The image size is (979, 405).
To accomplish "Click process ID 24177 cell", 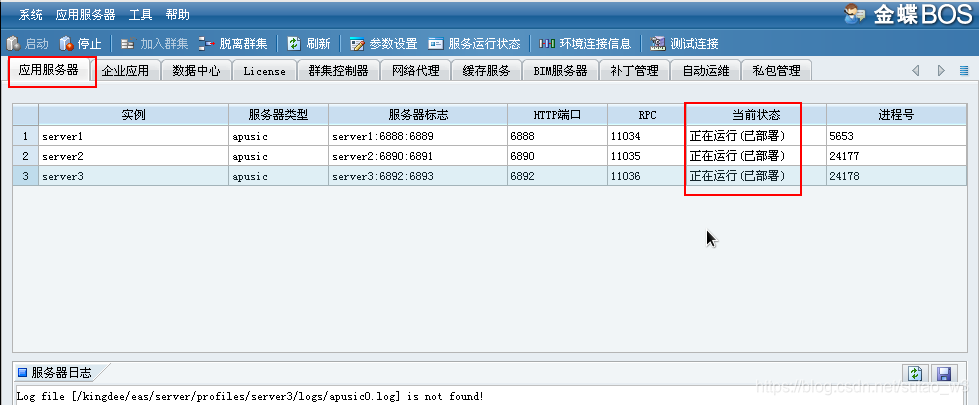I will tap(896, 156).
